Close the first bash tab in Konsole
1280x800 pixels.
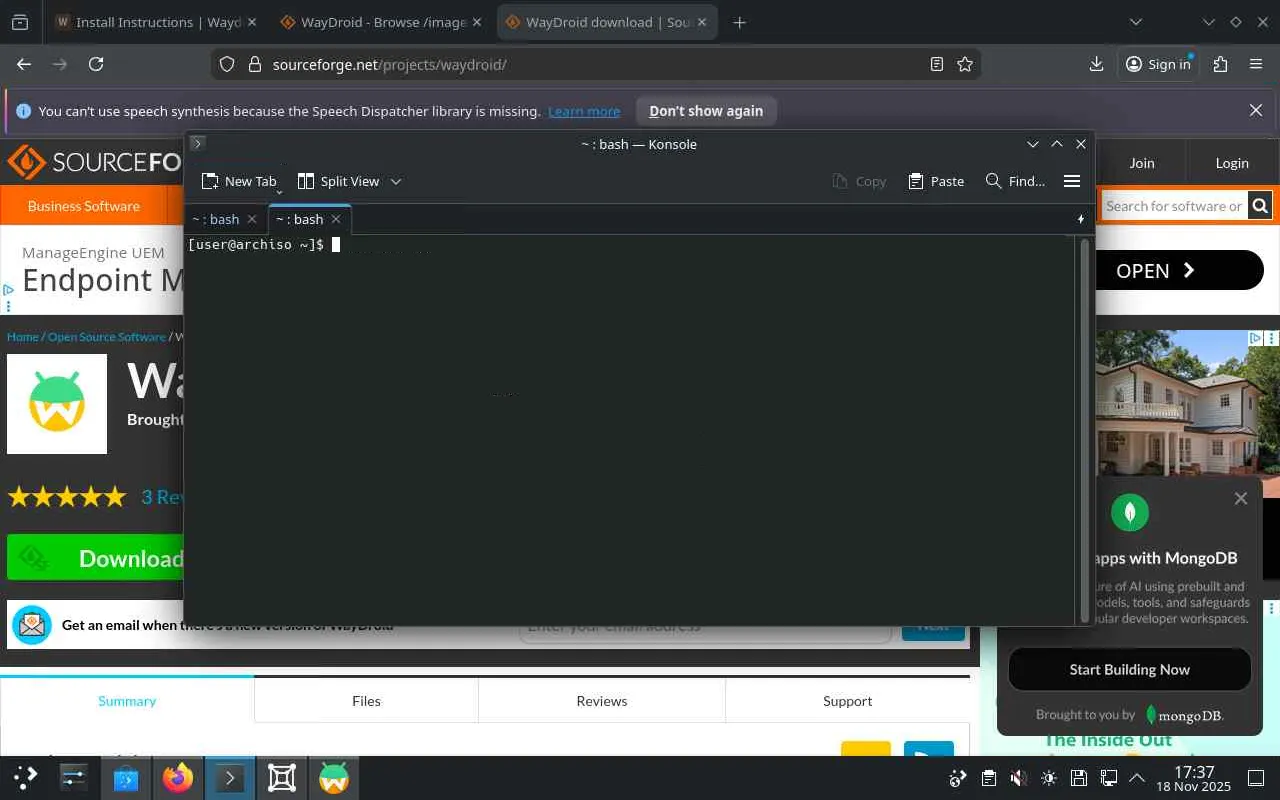252,219
